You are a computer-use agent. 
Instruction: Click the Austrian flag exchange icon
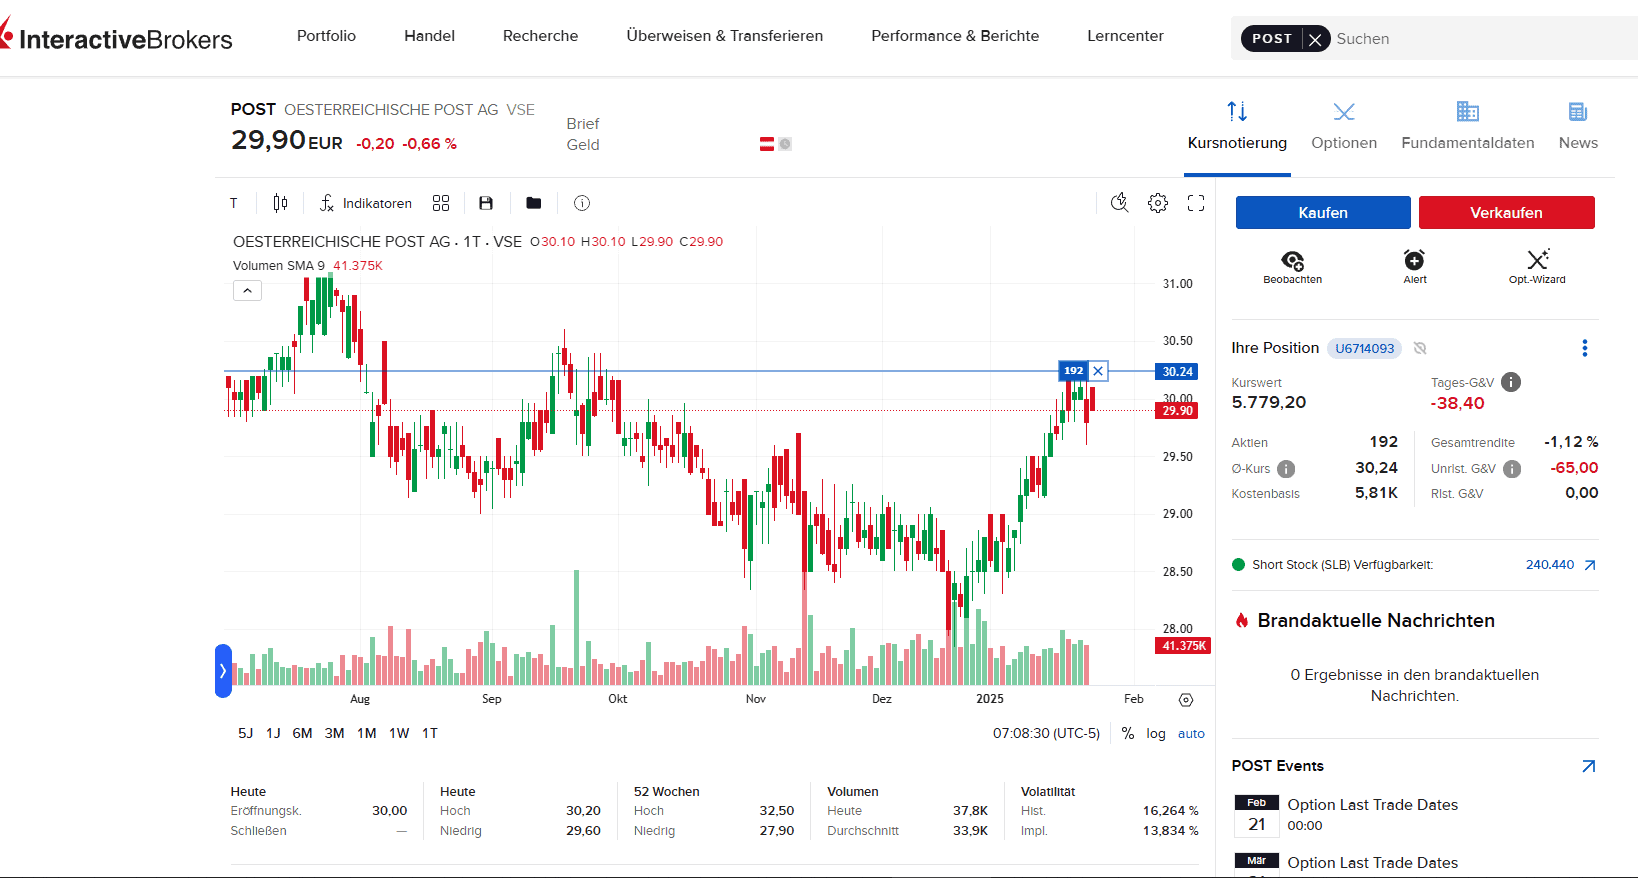click(x=767, y=144)
